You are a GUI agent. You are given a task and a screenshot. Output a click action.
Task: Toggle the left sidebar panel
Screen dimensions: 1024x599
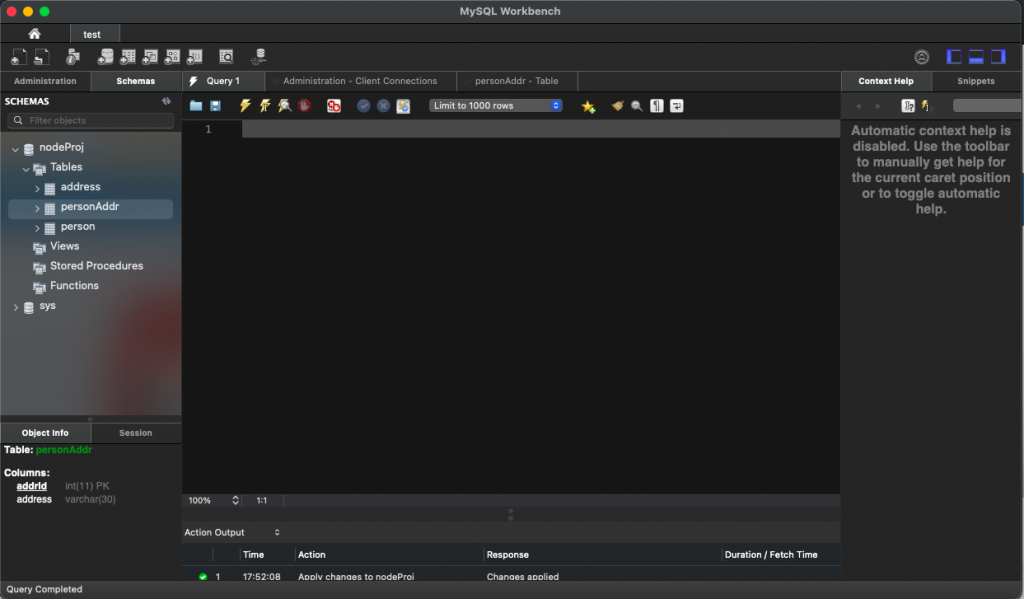click(x=954, y=57)
